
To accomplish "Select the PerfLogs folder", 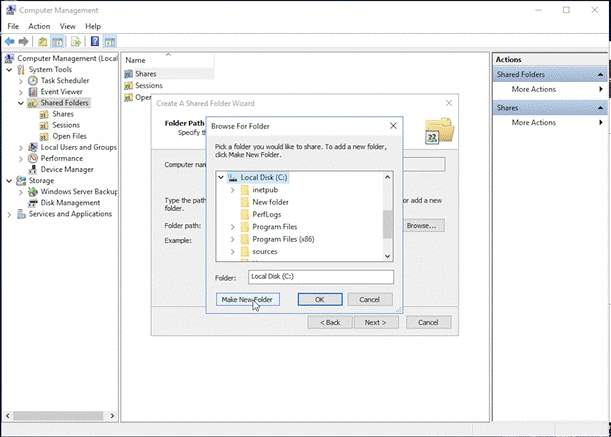I will pos(267,214).
